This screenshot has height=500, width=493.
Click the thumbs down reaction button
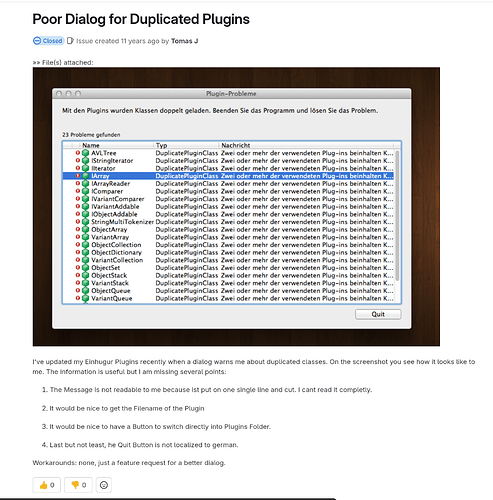coord(78,485)
